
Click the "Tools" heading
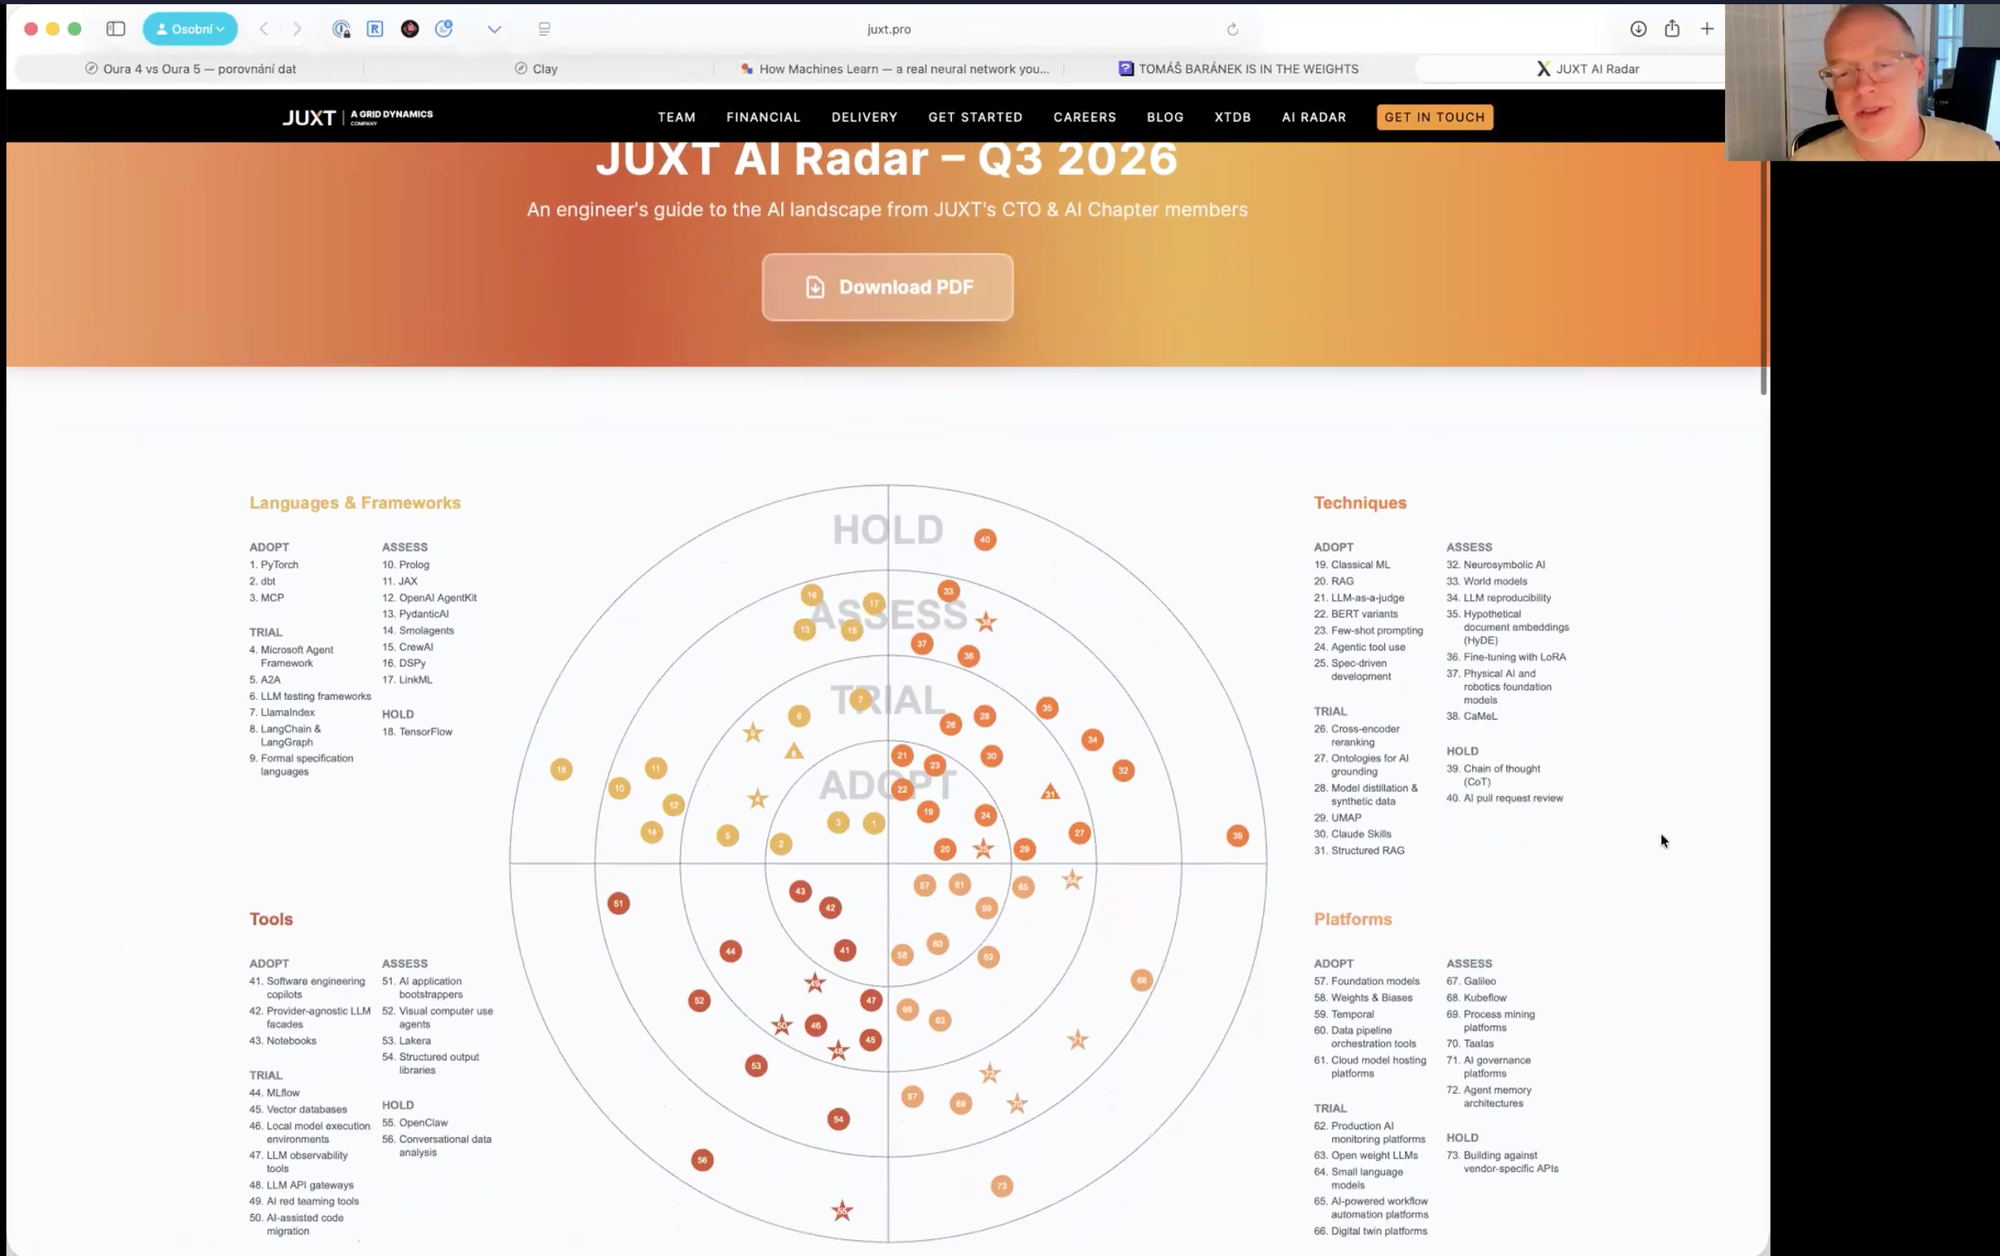pyautogui.click(x=271, y=919)
